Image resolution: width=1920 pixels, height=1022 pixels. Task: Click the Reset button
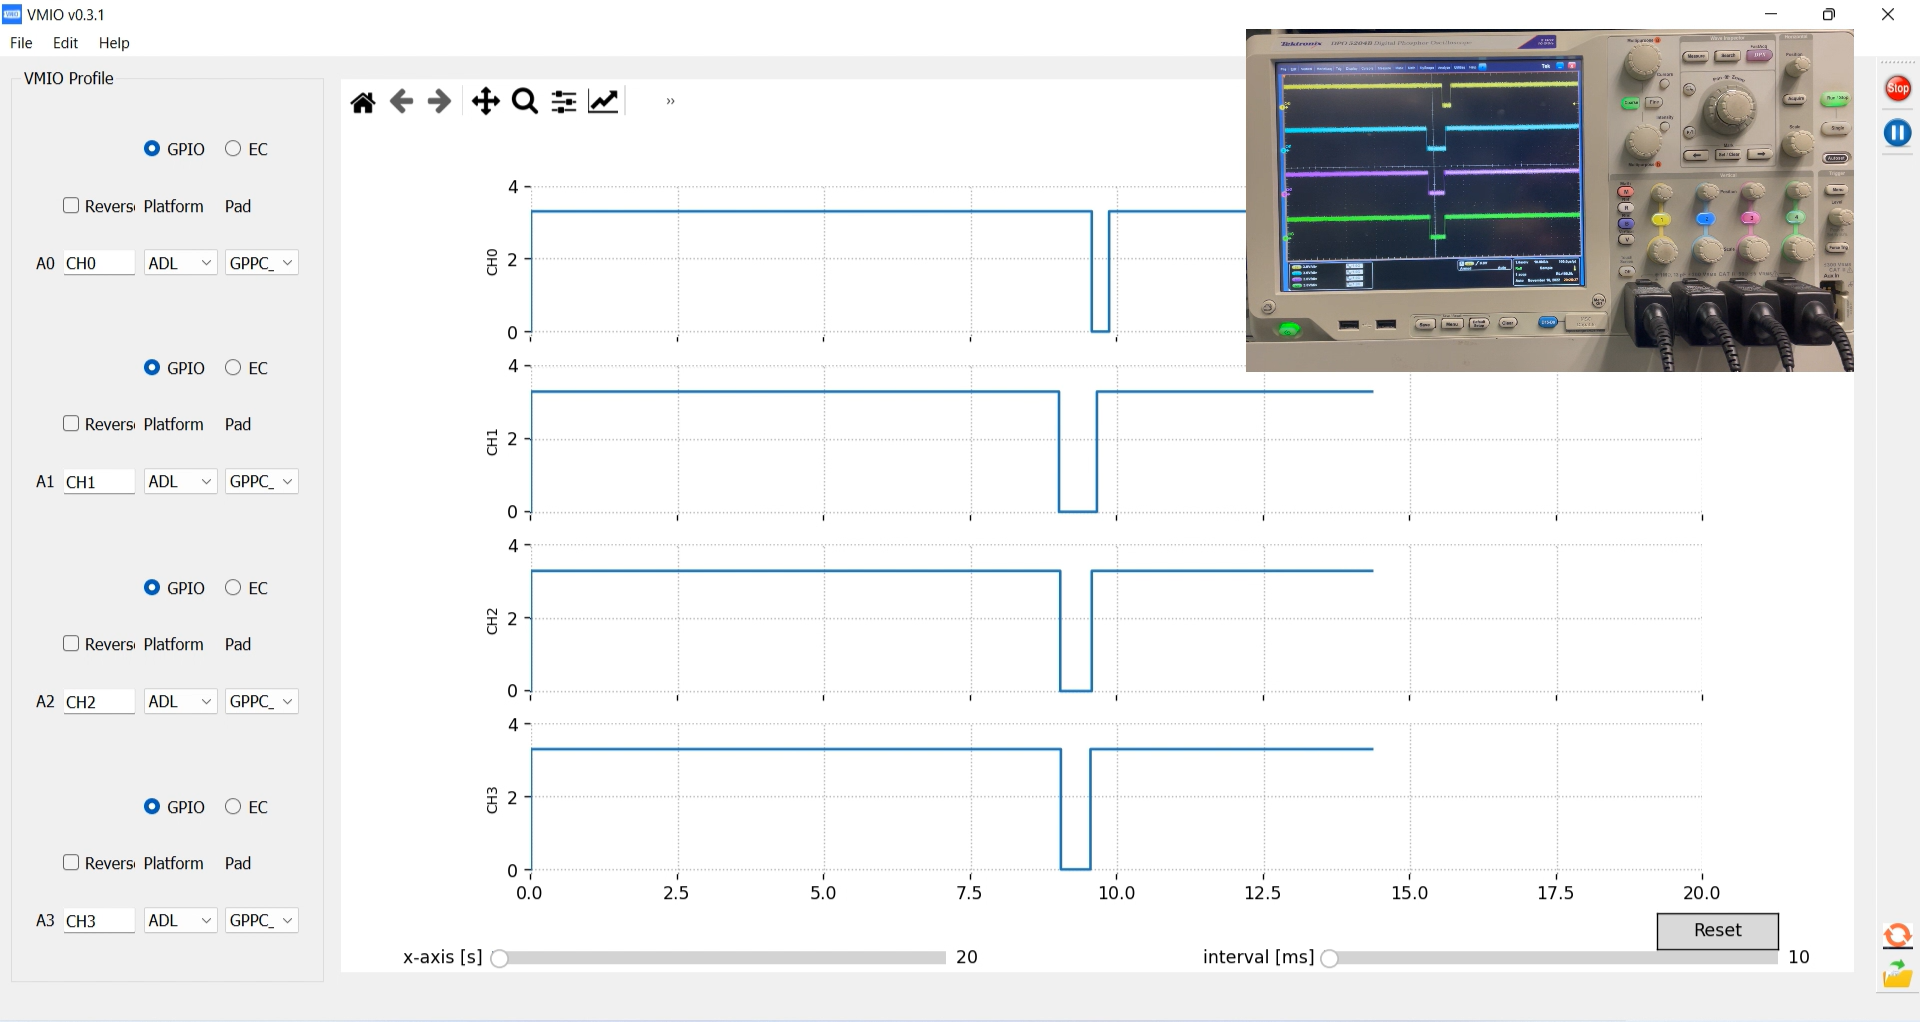(x=1717, y=930)
